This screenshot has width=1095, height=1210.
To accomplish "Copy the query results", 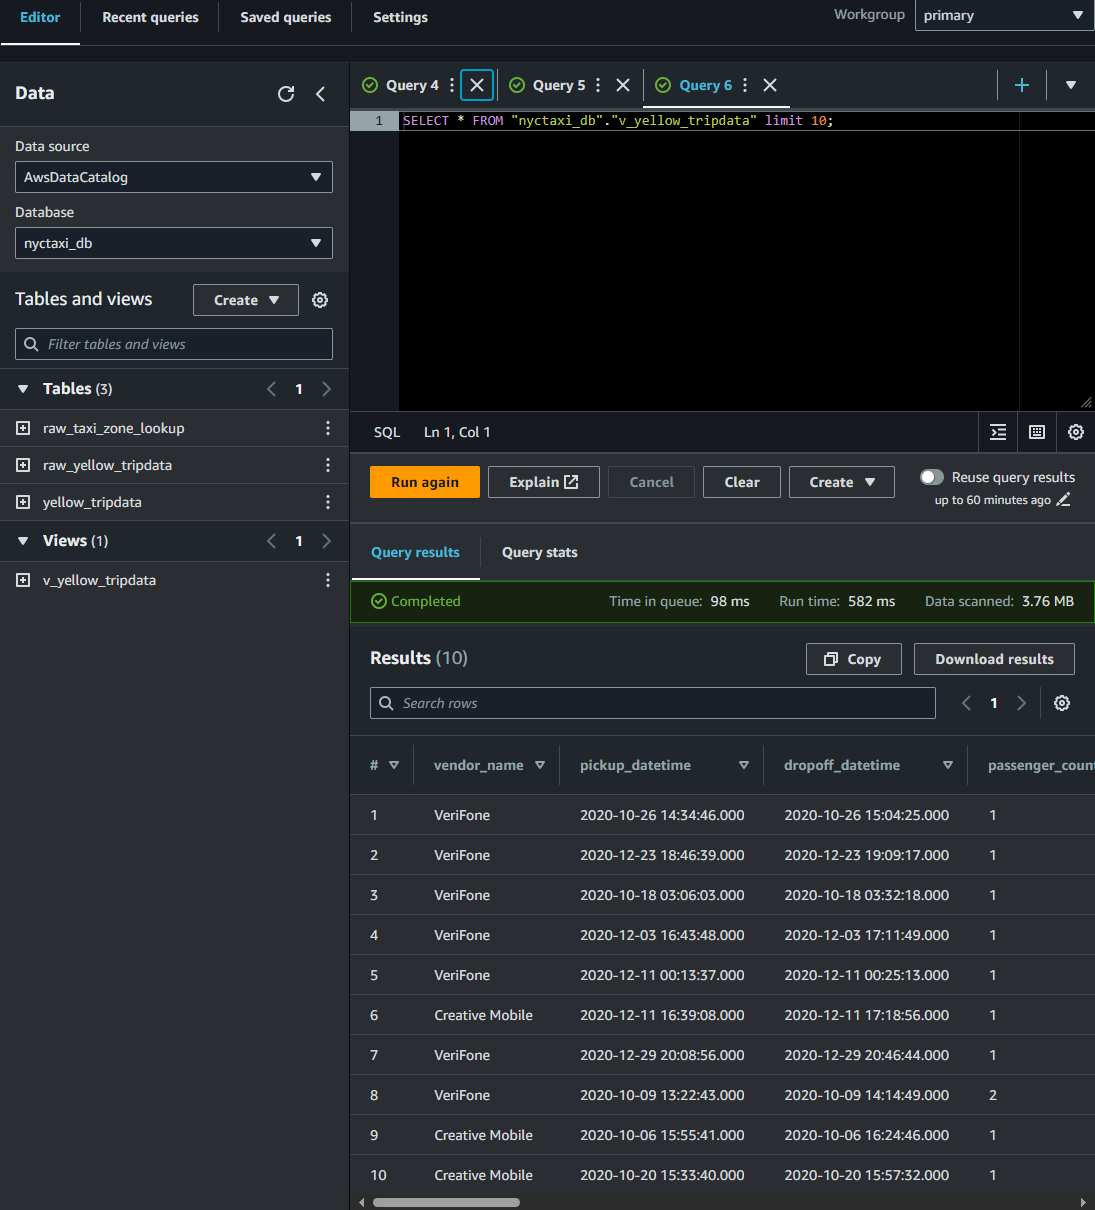I will click(854, 659).
